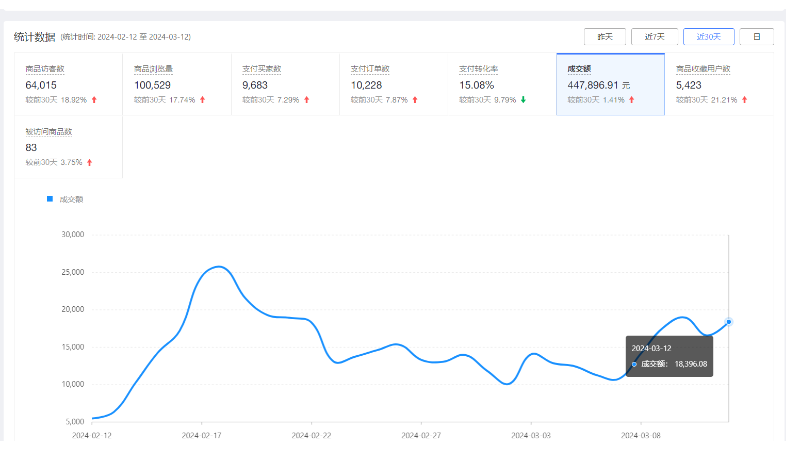Click the highlighted 成交额 metric card
Screen dimensions: 786x450
click(x=611, y=84)
